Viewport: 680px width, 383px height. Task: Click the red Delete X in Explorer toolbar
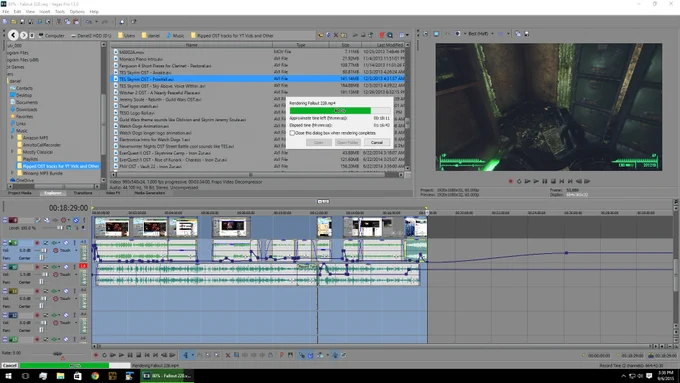[336, 35]
